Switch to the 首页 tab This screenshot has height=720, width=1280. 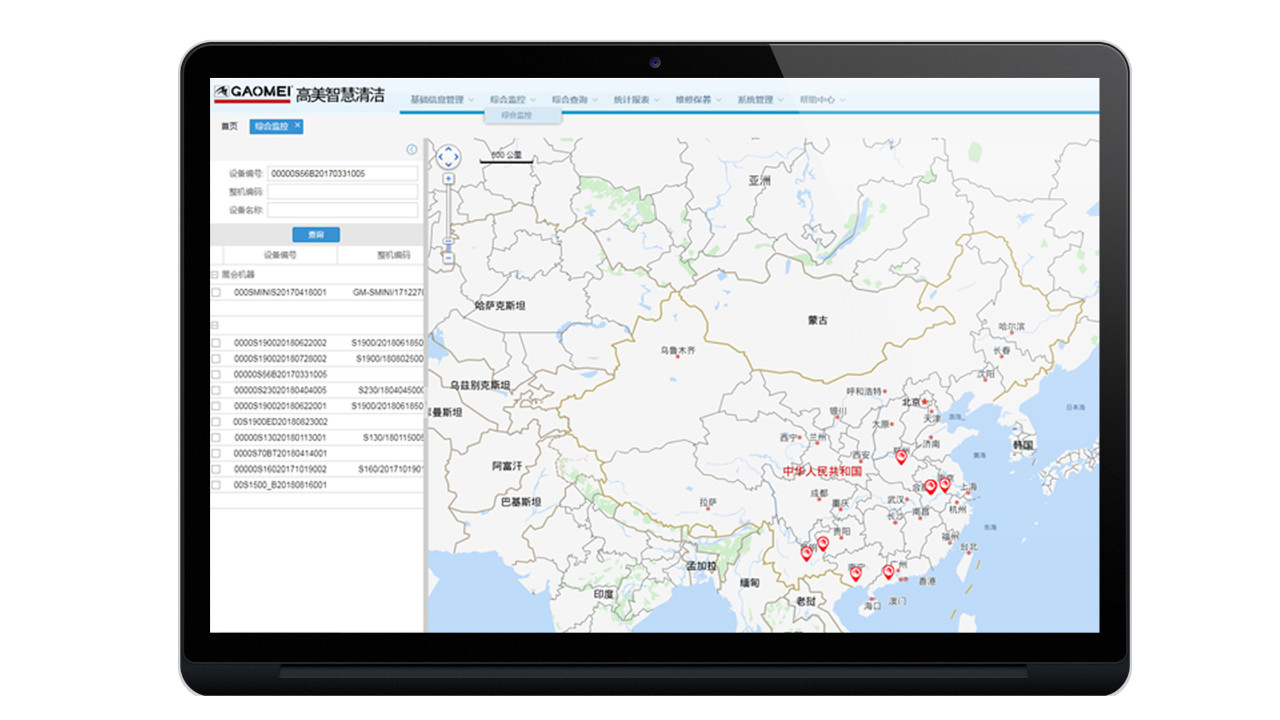230,126
